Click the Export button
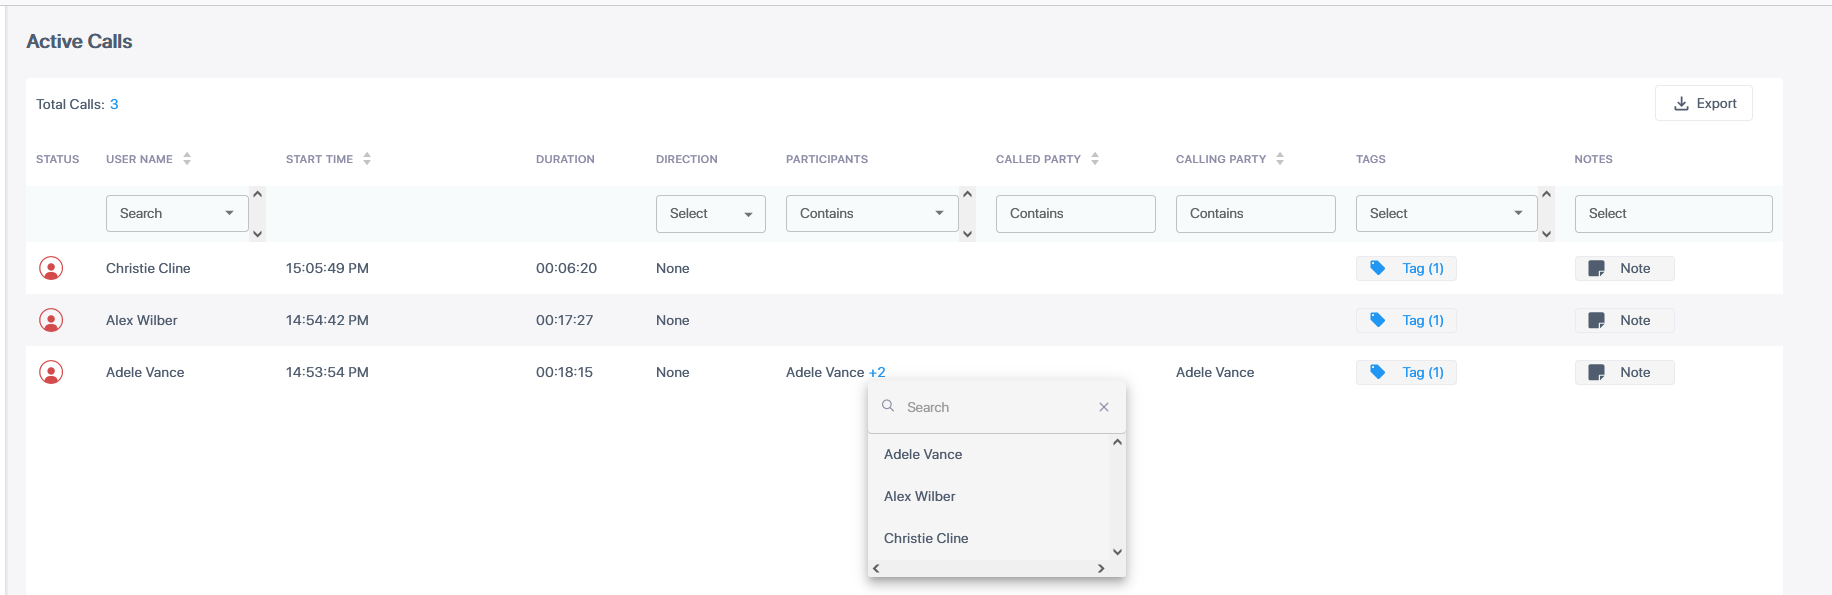Screen dimensions: 1832x595 pyautogui.click(x=1704, y=103)
